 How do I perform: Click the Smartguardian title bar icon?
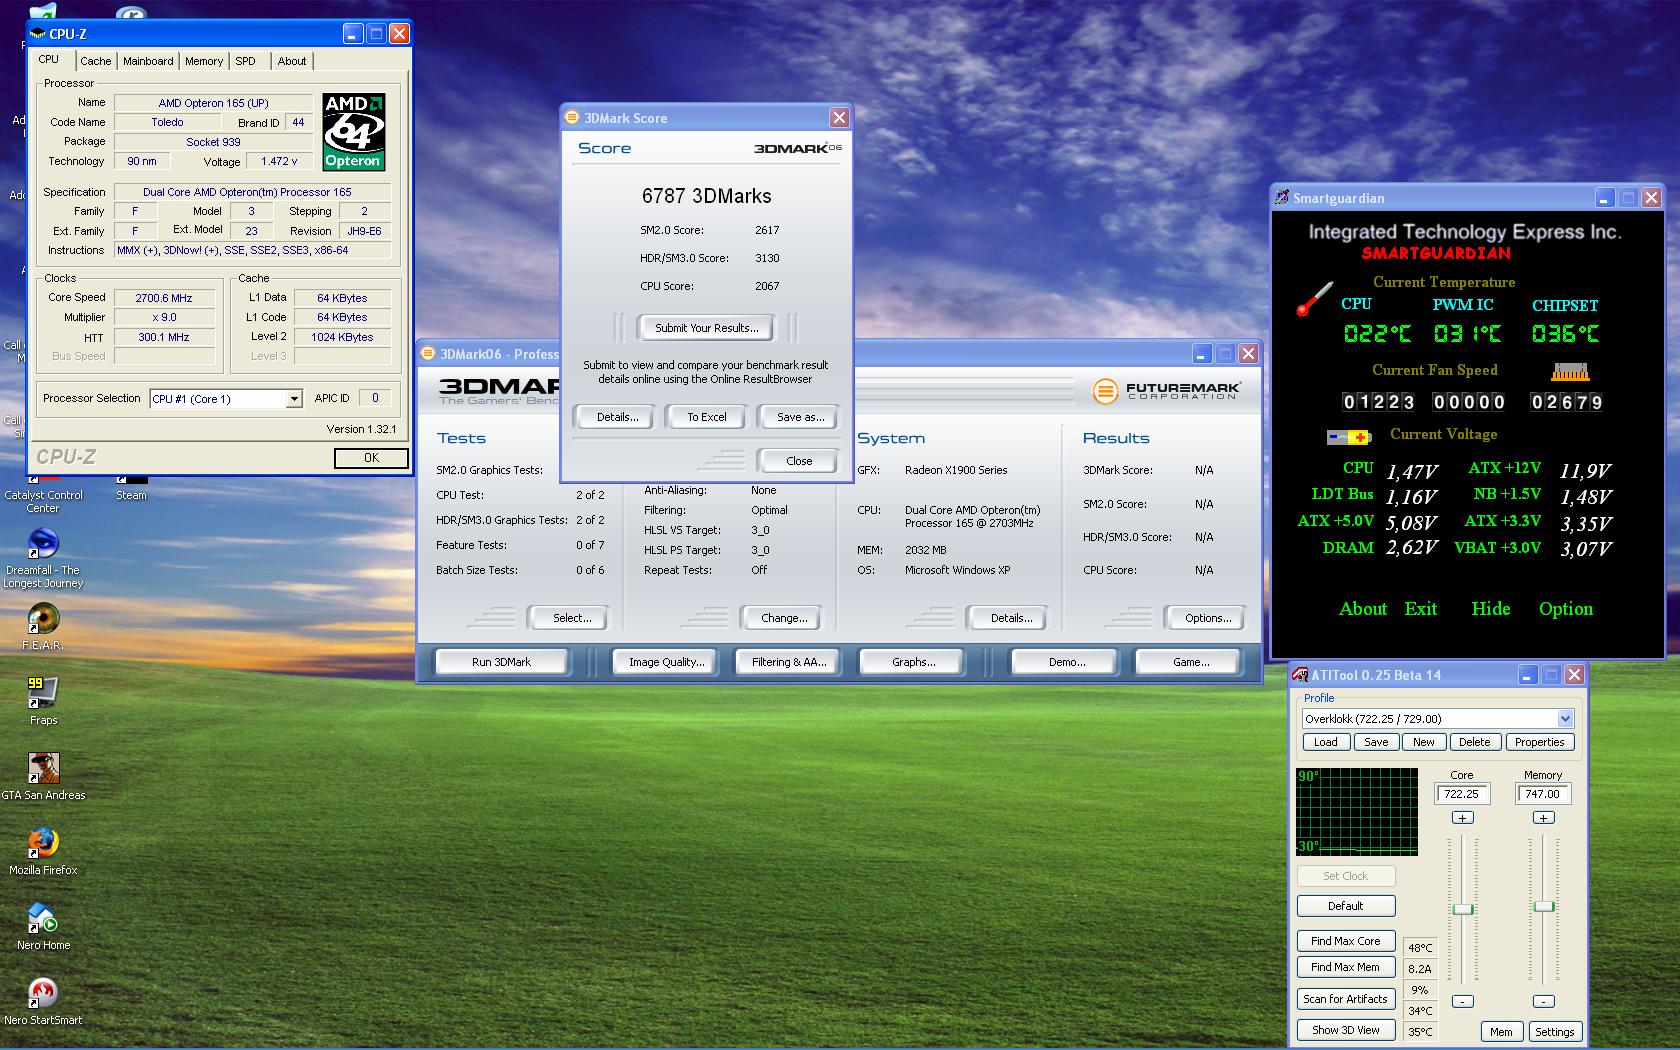(1282, 198)
